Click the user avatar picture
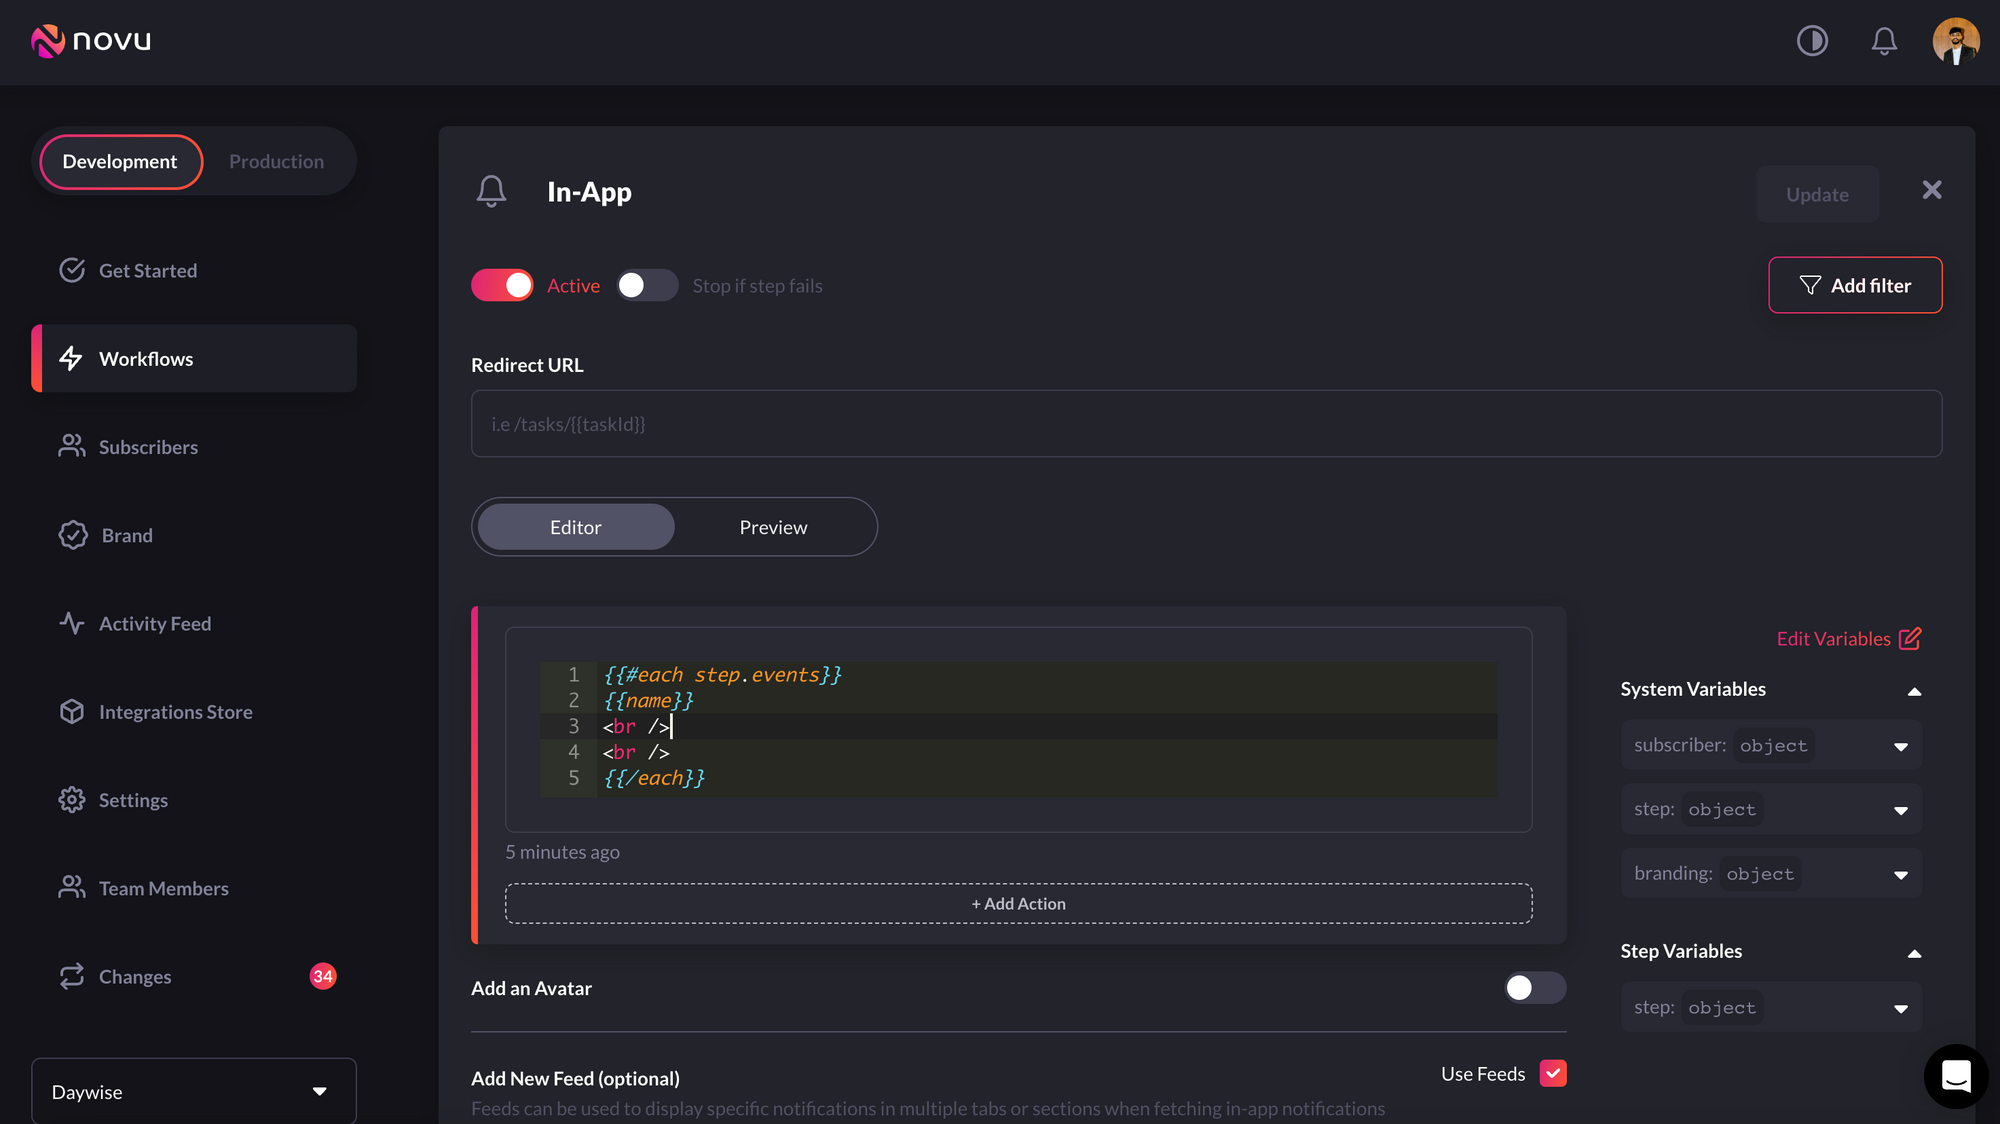The image size is (2000, 1124). pos(1955,41)
